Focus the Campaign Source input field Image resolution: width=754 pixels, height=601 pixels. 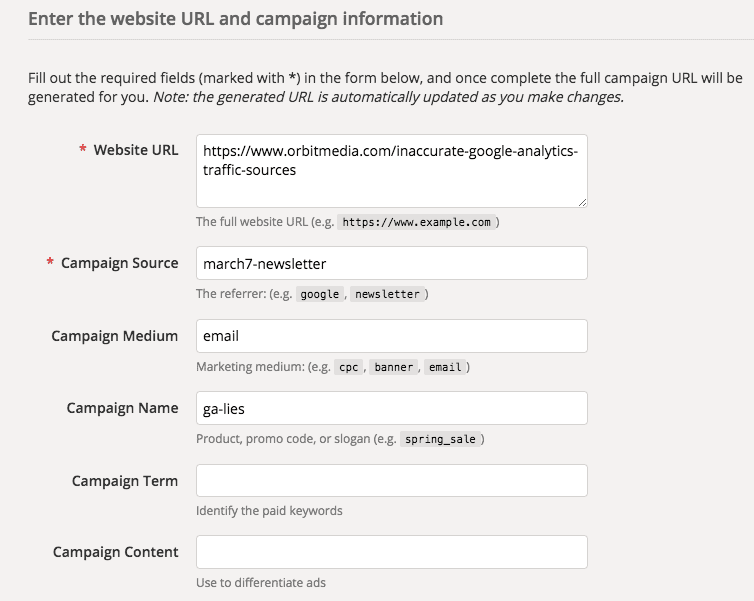391,263
